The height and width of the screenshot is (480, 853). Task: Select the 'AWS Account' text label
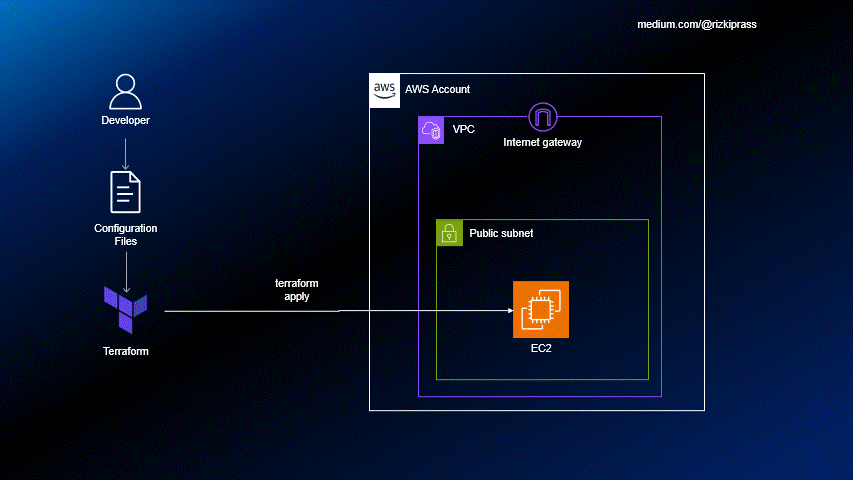point(437,90)
